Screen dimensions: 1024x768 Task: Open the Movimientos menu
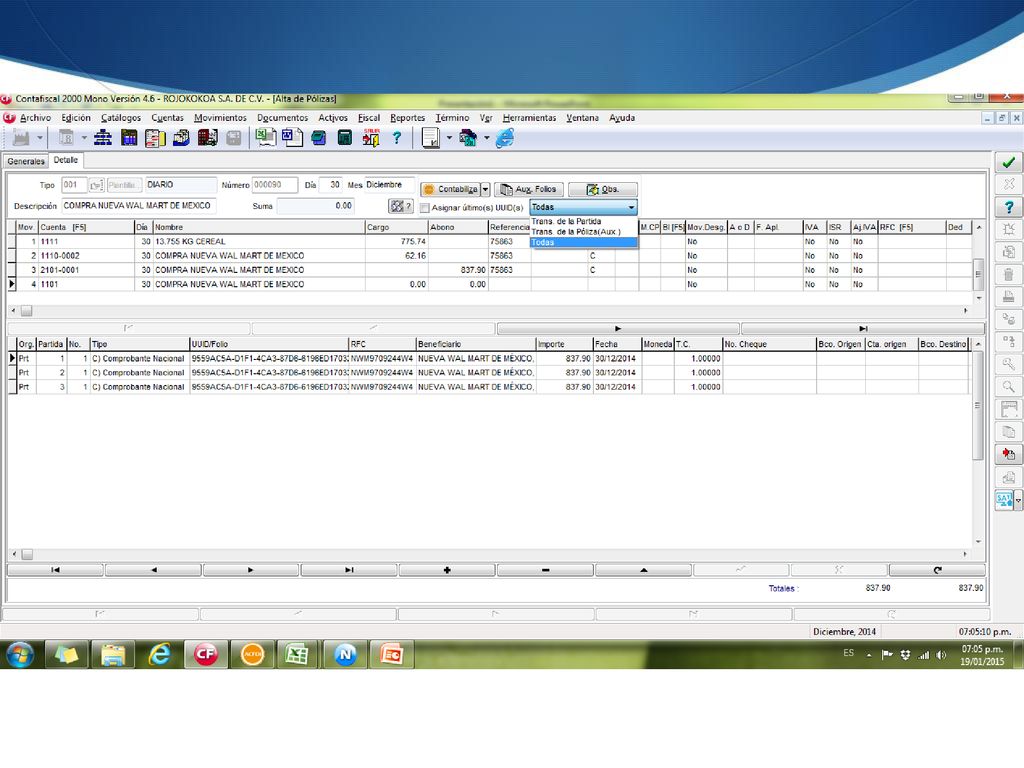tap(220, 118)
